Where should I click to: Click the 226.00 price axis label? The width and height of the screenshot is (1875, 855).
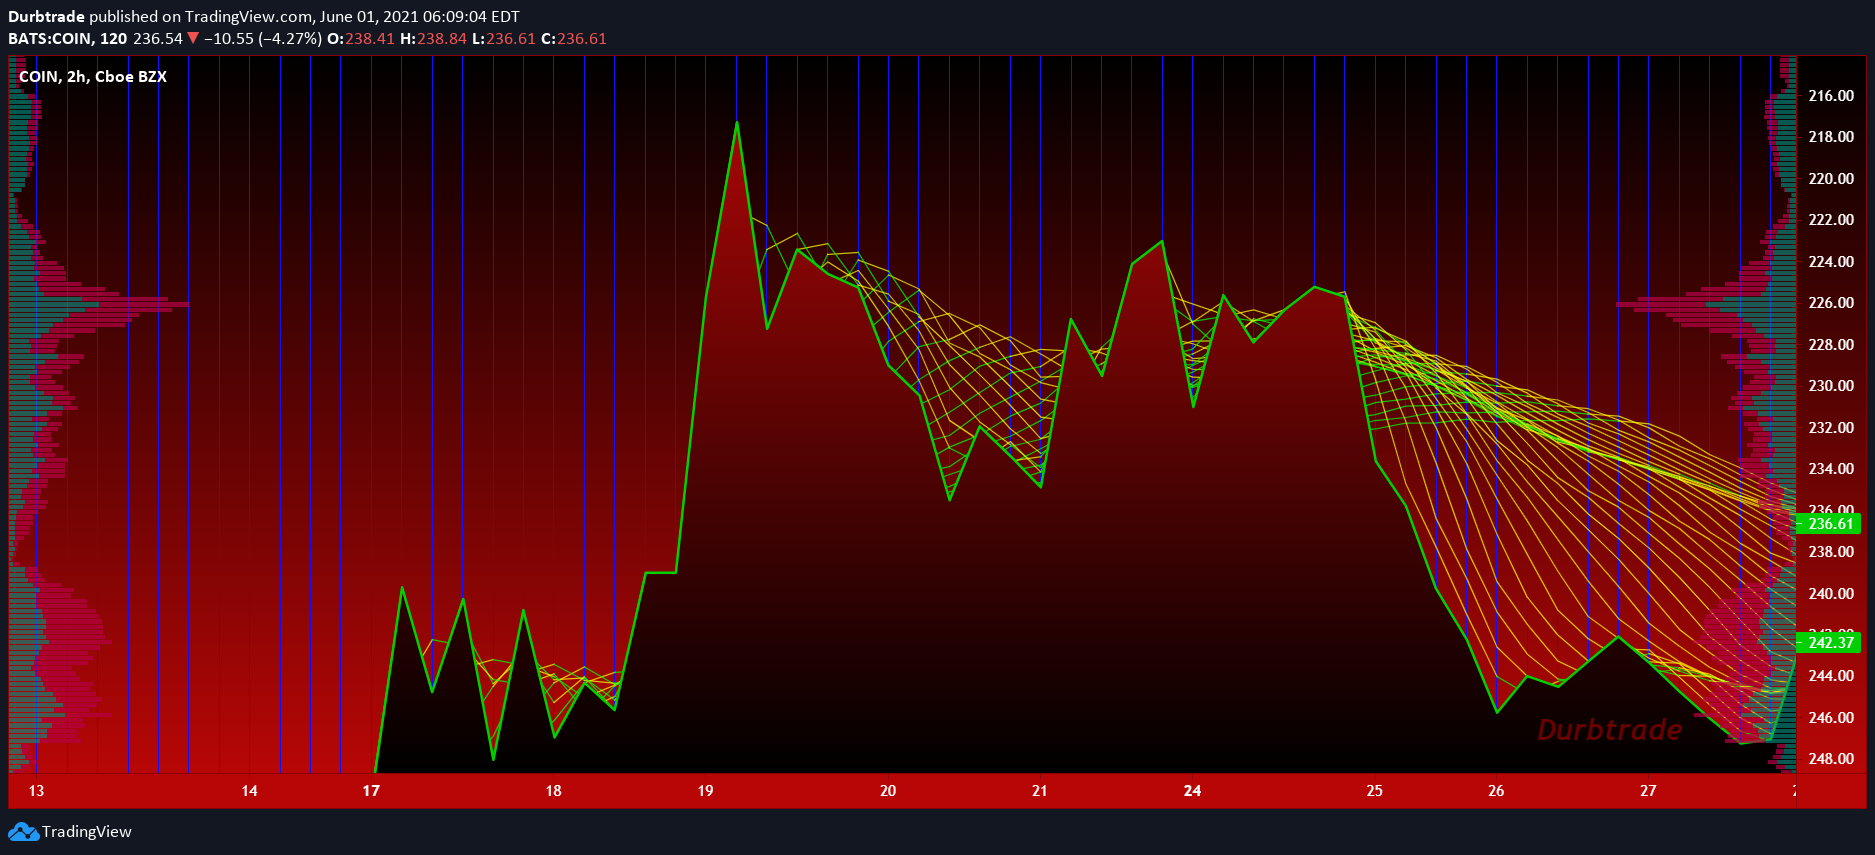tap(1831, 303)
